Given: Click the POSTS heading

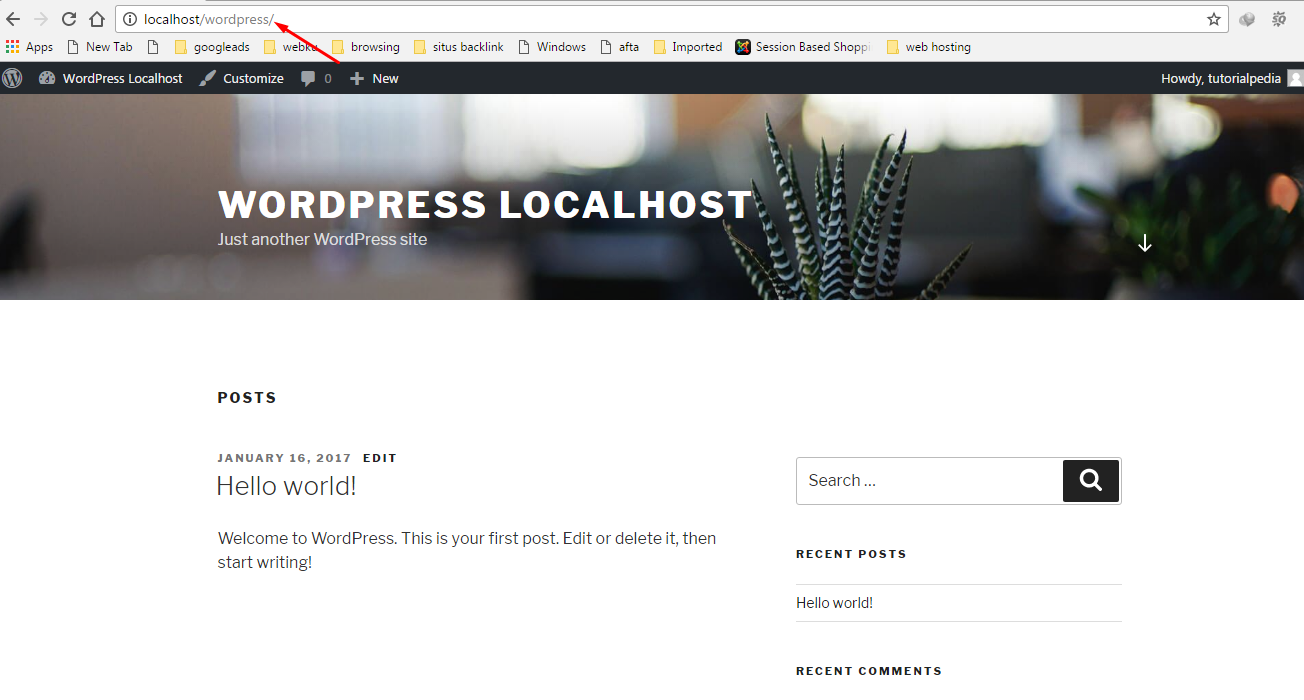Looking at the screenshot, I should 247,398.
